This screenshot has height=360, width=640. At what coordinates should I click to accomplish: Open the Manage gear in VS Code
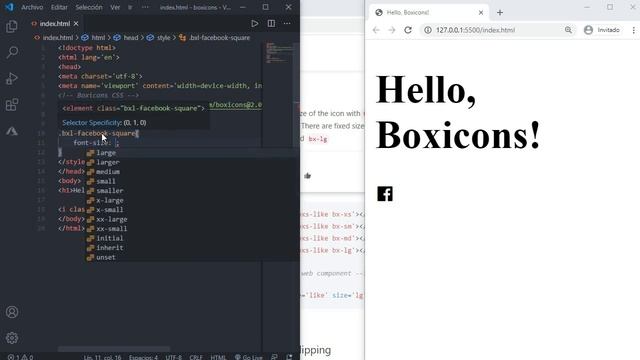point(12,338)
